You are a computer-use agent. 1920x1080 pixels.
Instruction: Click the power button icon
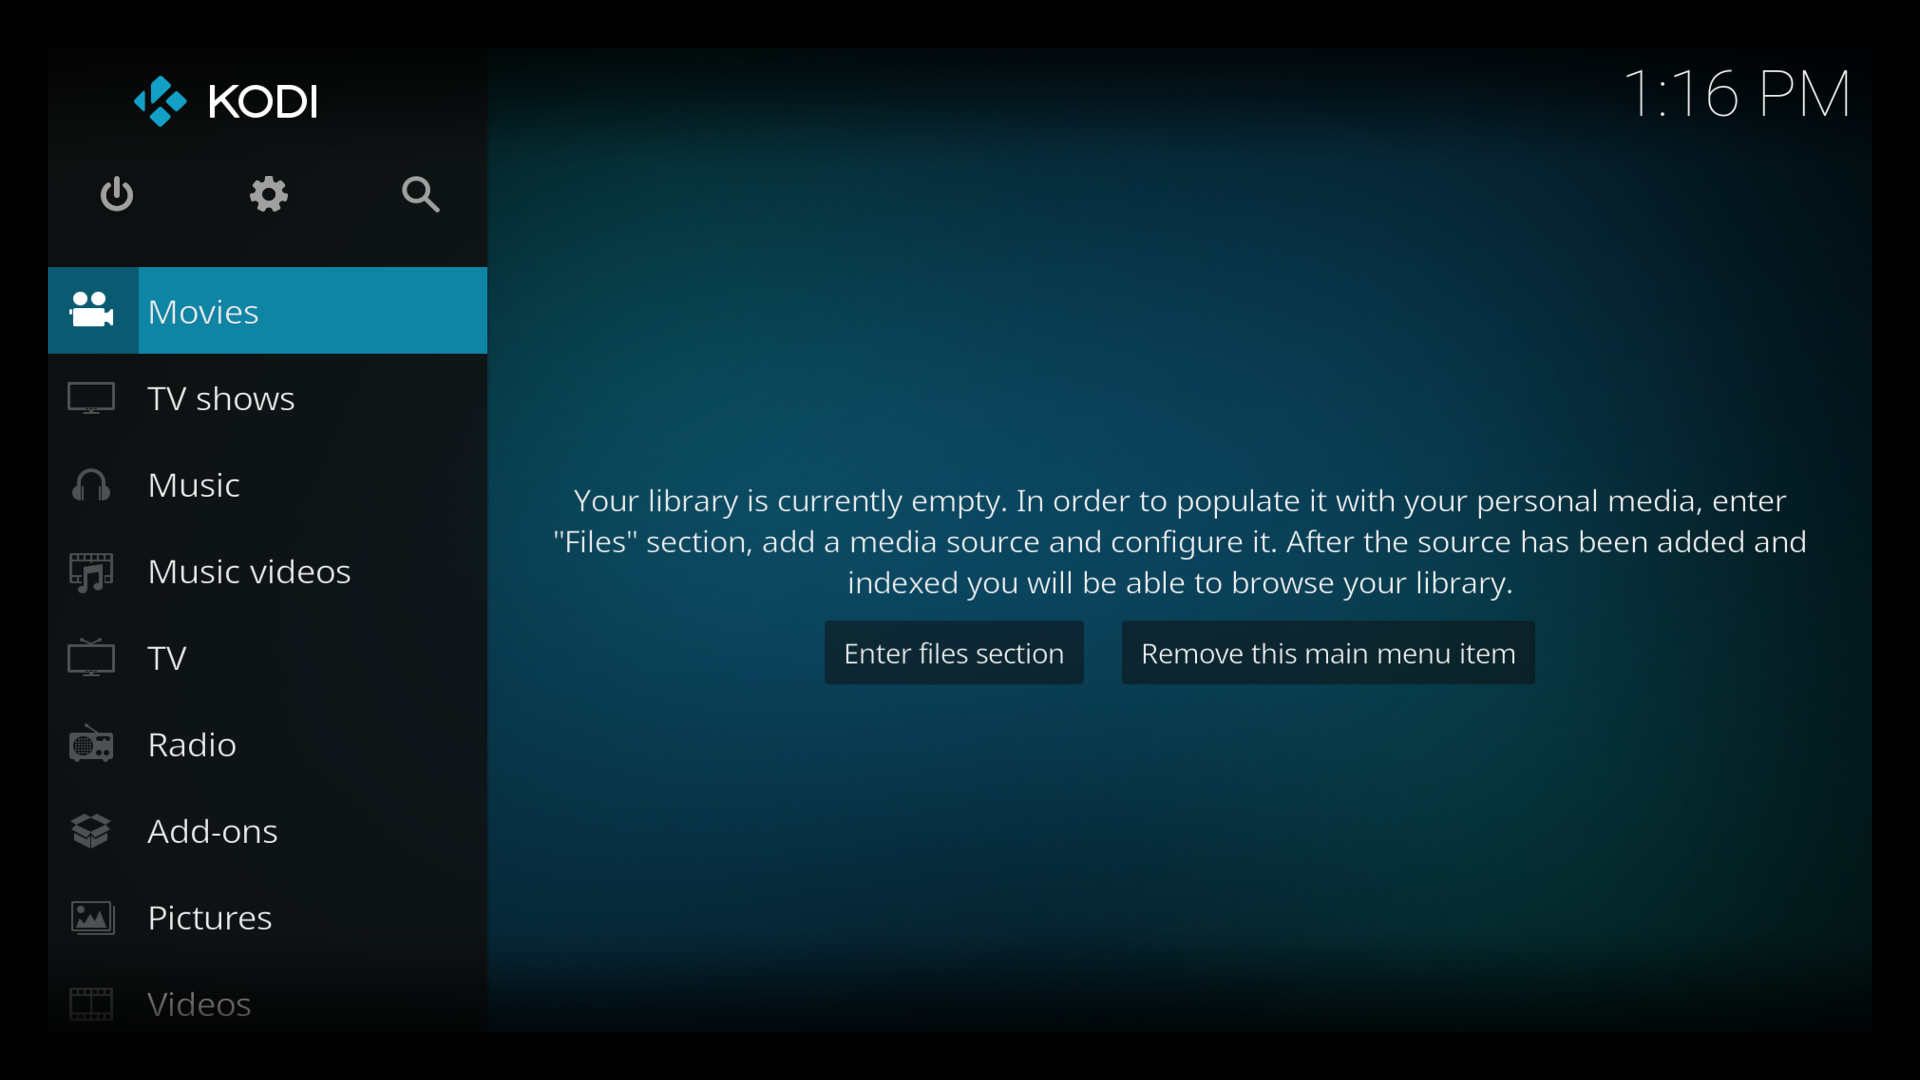click(x=117, y=195)
